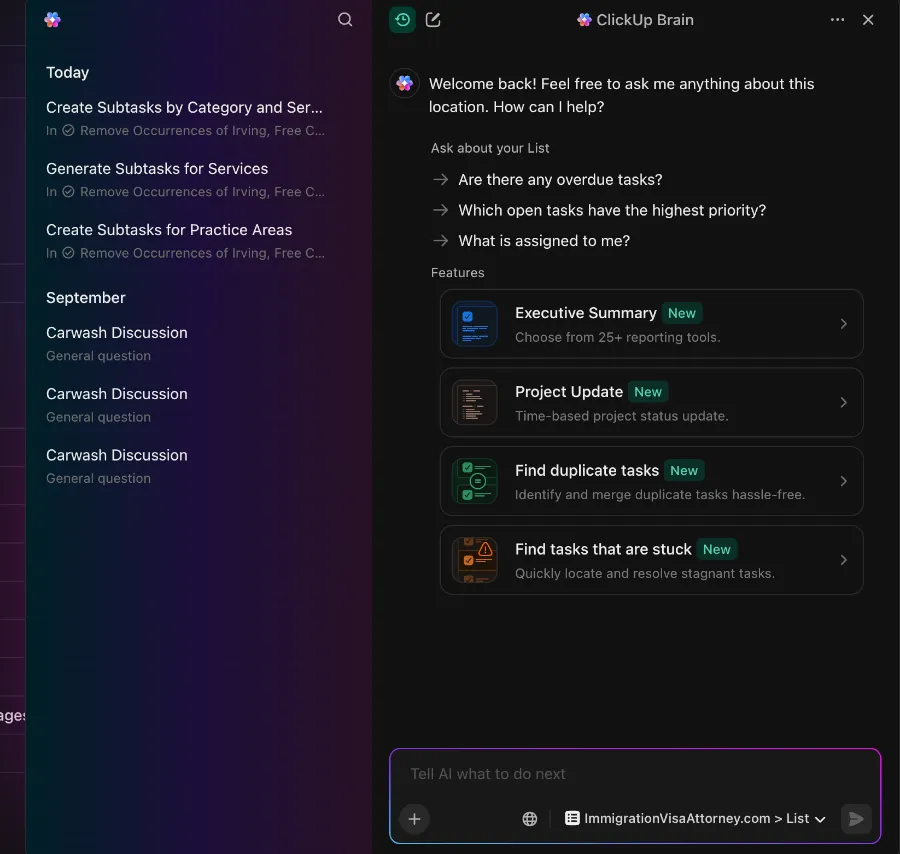
Task: Choose 'What is assigned to me?' suggestion
Action: tap(543, 241)
